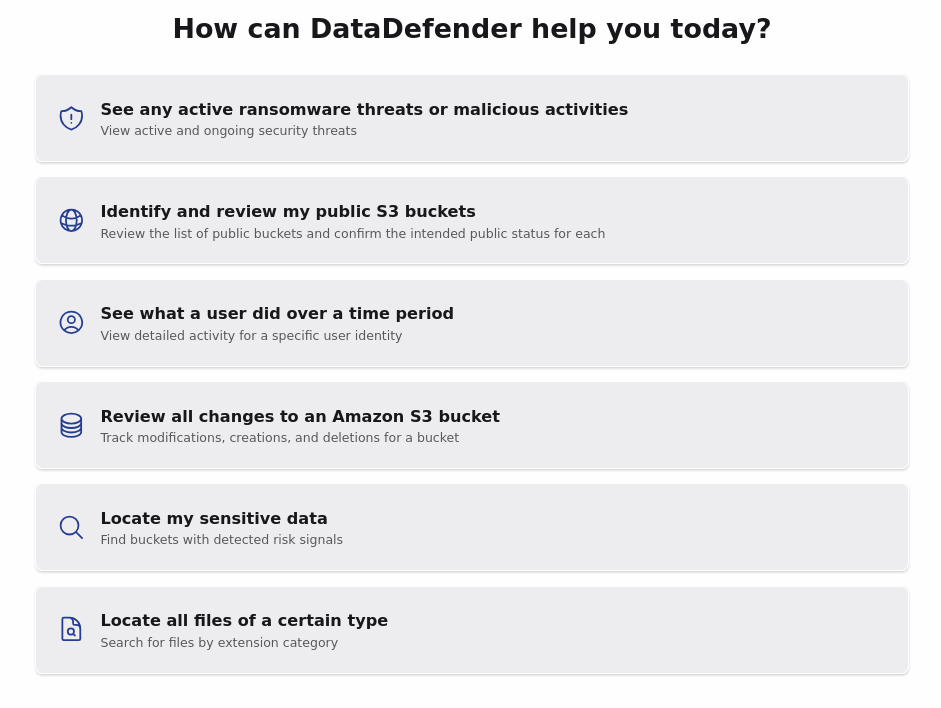Click the database stack icon for bucket changes

coord(71,425)
